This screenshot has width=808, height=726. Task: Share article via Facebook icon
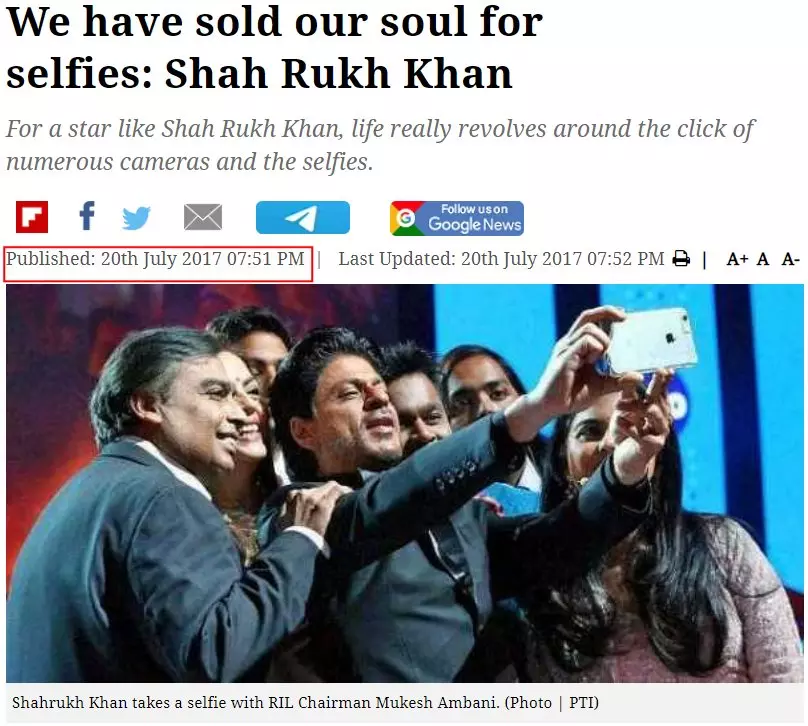87,215
